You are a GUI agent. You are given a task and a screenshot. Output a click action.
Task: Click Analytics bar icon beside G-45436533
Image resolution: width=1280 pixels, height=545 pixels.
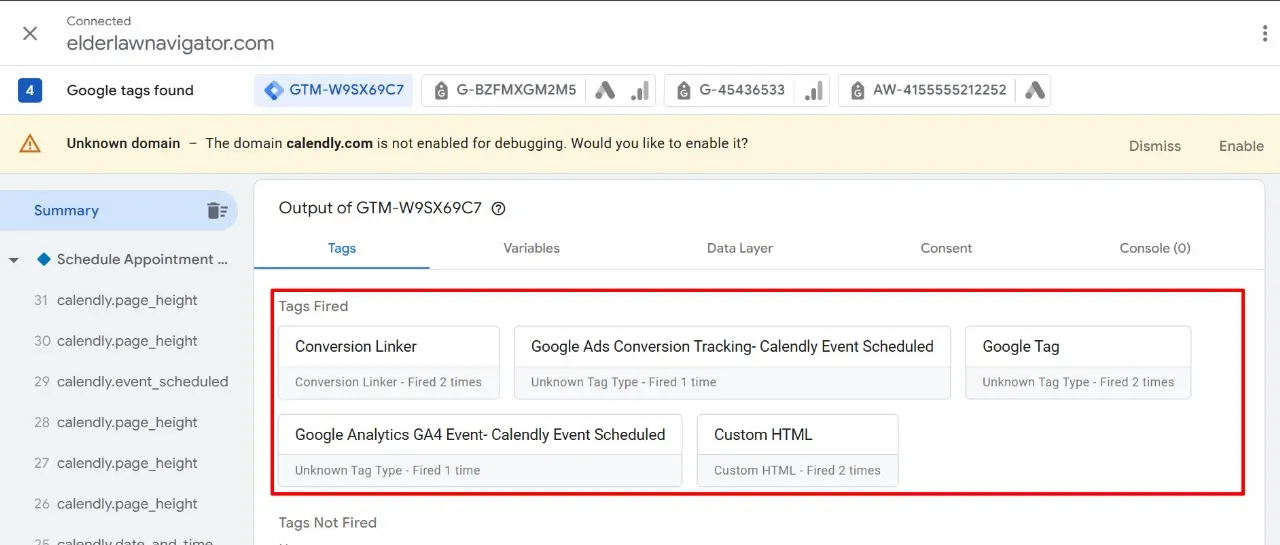813,90
